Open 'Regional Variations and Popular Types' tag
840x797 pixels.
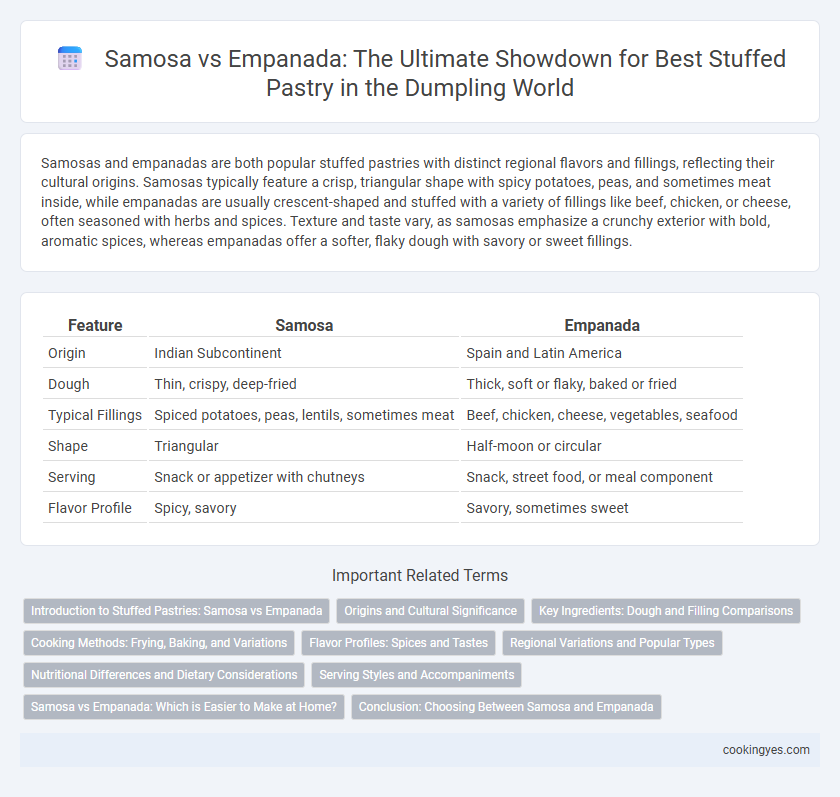(x=612, y=643)
